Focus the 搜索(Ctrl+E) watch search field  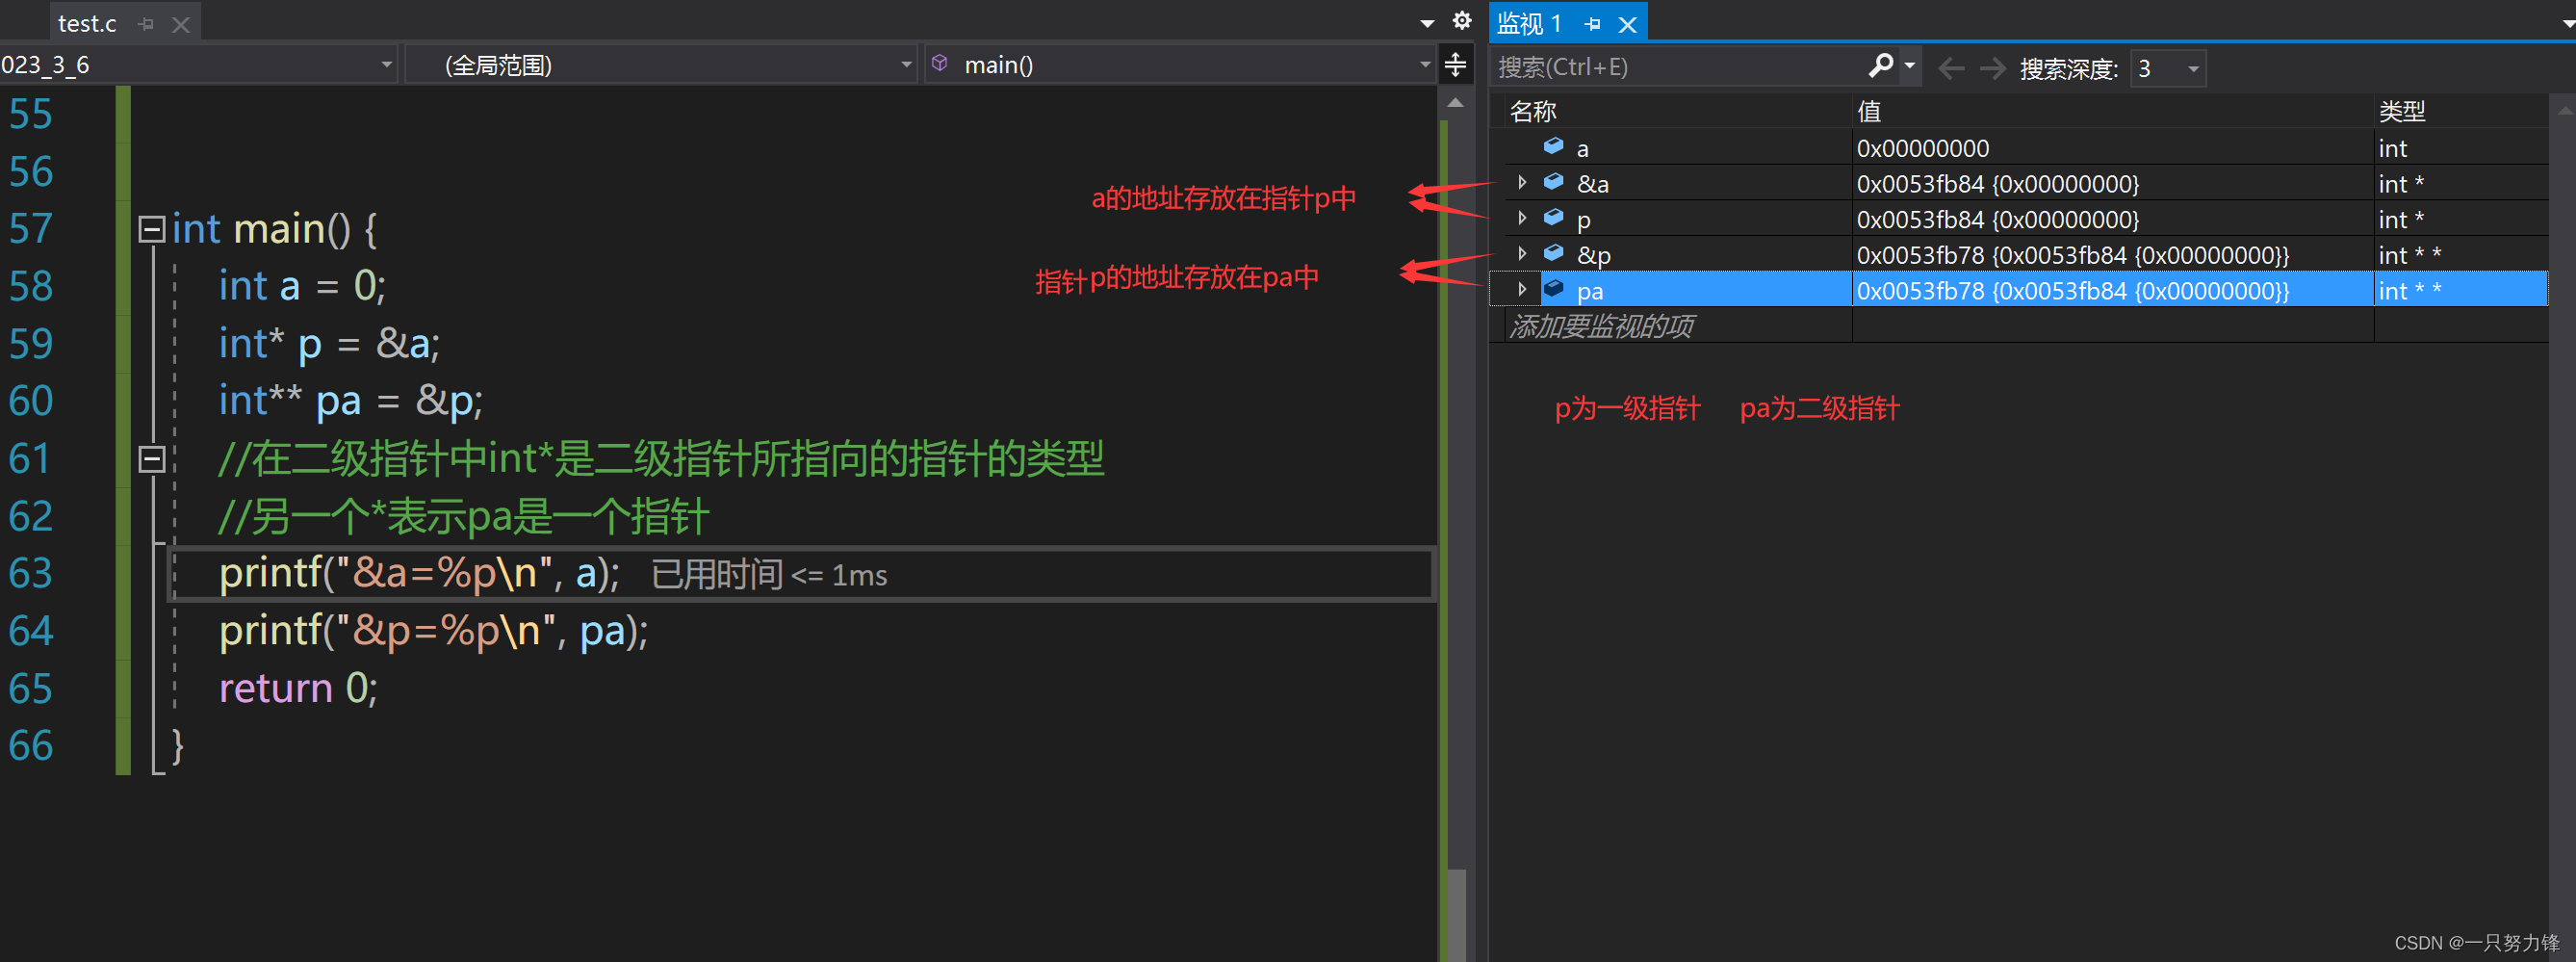click(1678, 67)
